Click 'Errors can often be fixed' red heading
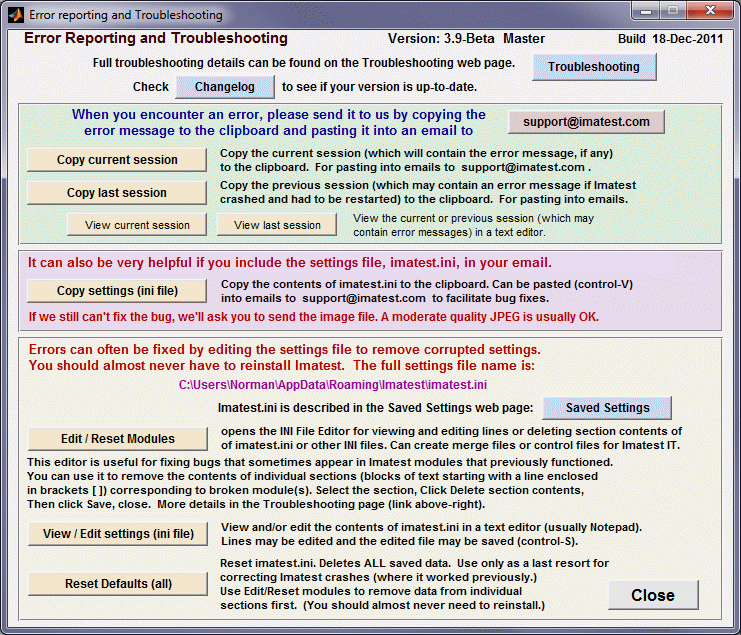Viewport: 741px width, 635px height. pyautogui.click(x=284, y=358)
